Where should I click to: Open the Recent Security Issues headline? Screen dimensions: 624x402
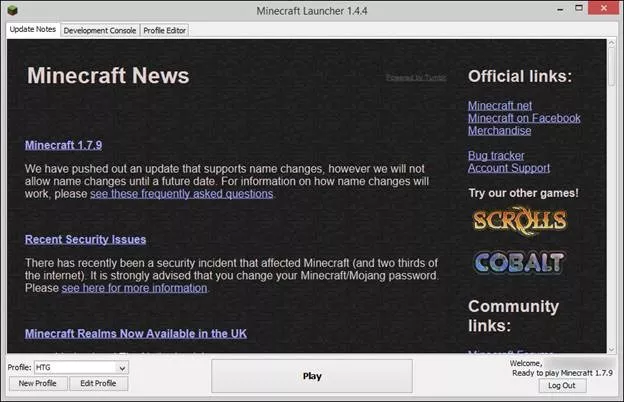[x=85, y=240]
